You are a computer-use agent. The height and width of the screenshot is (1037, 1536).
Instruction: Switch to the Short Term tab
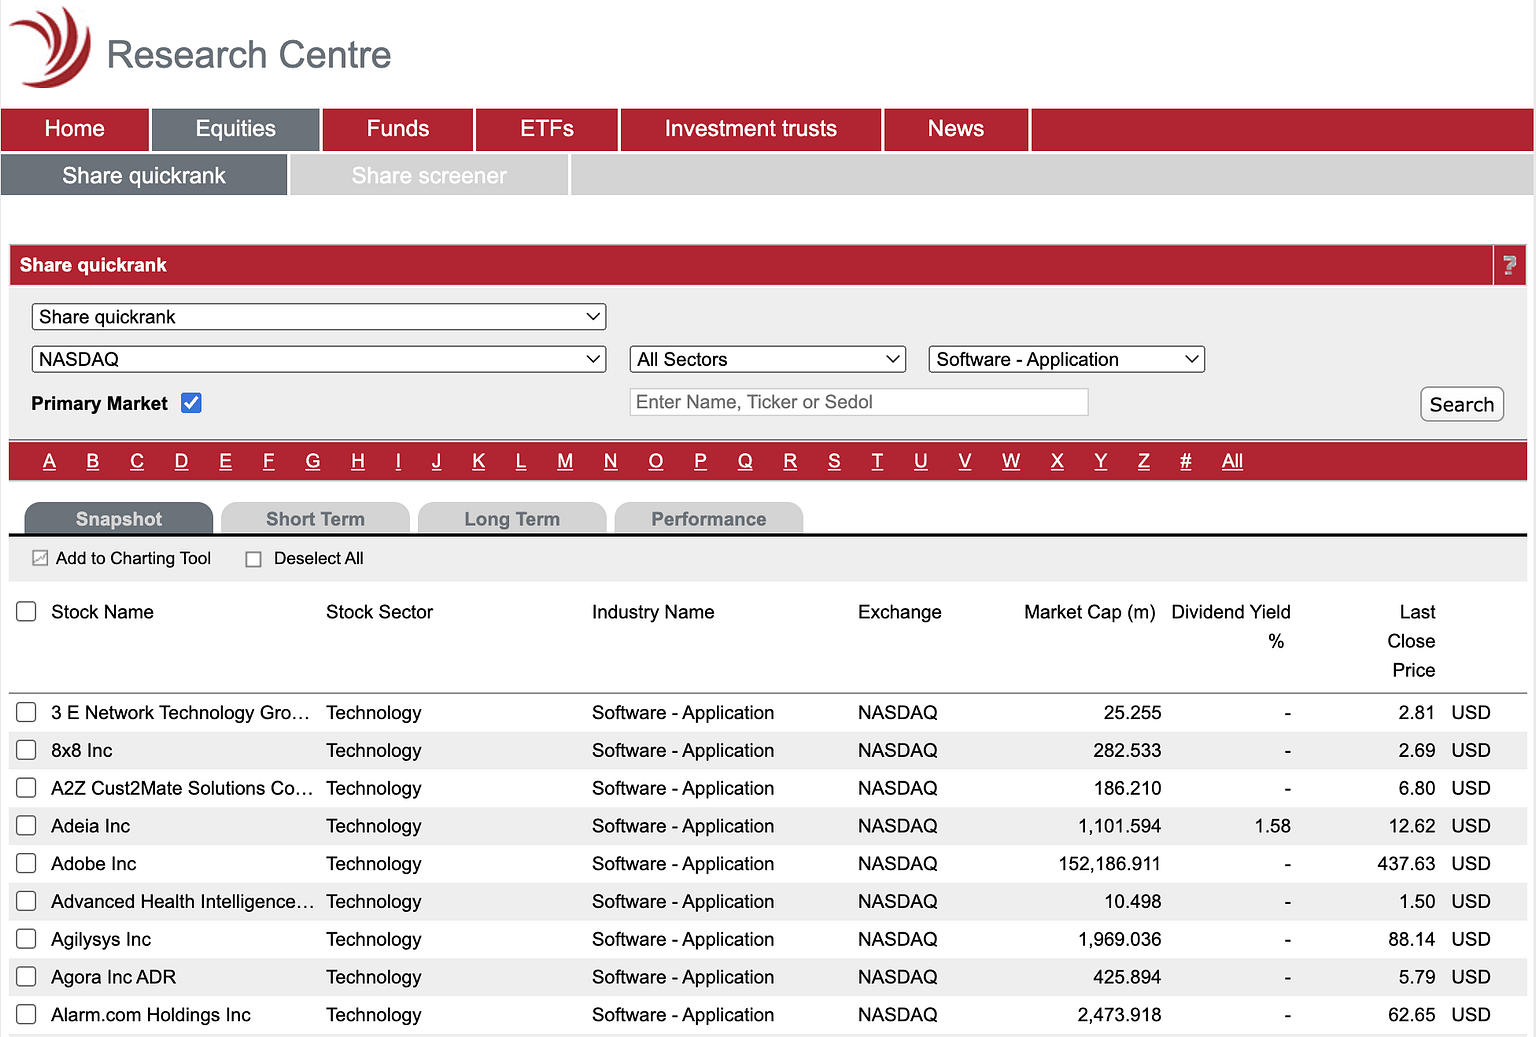coord(315,518)
